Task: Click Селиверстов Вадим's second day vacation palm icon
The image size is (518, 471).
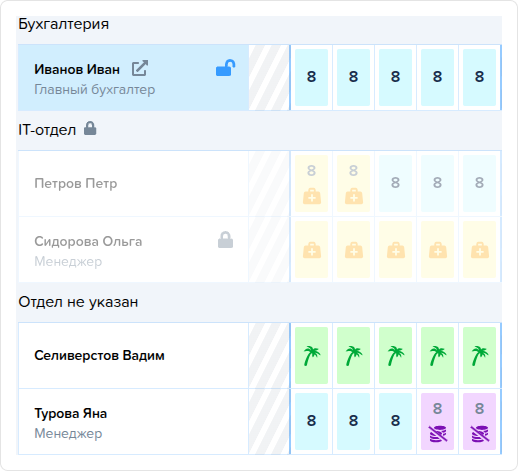Action: [354, 356]
